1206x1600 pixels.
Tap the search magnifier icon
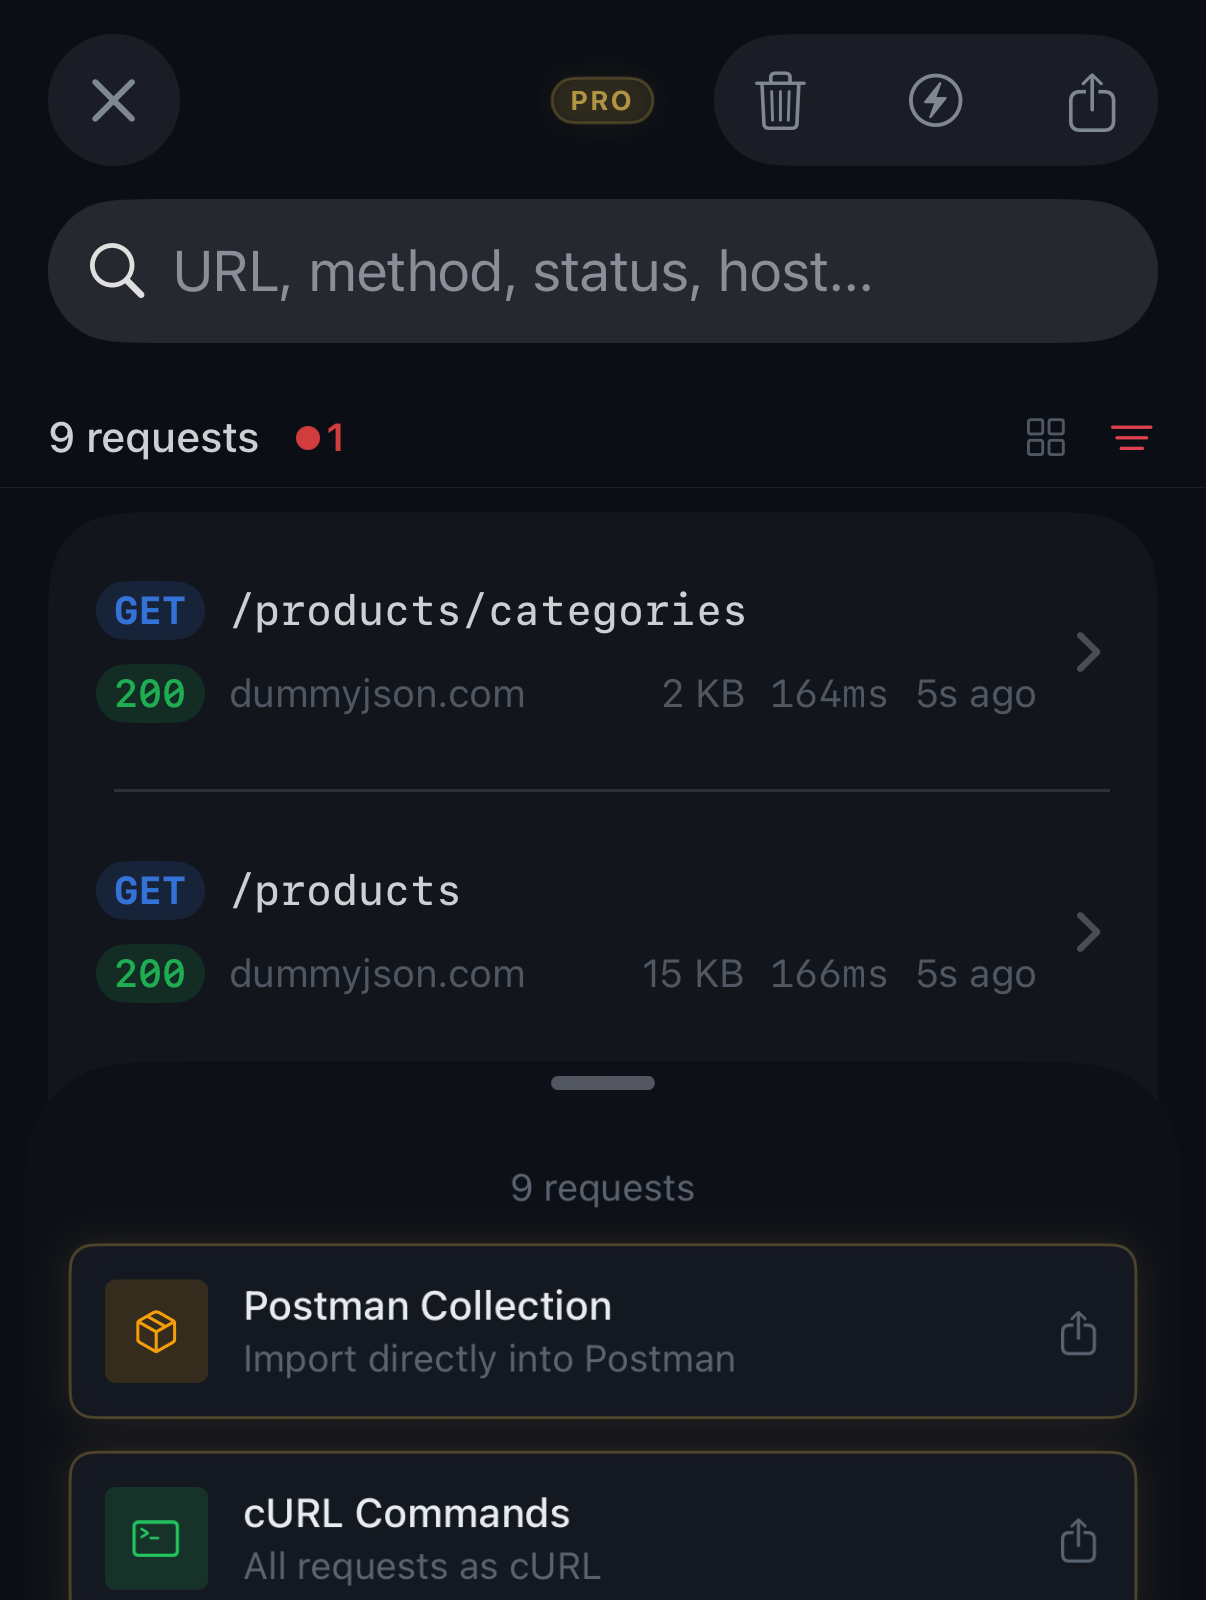118,270
